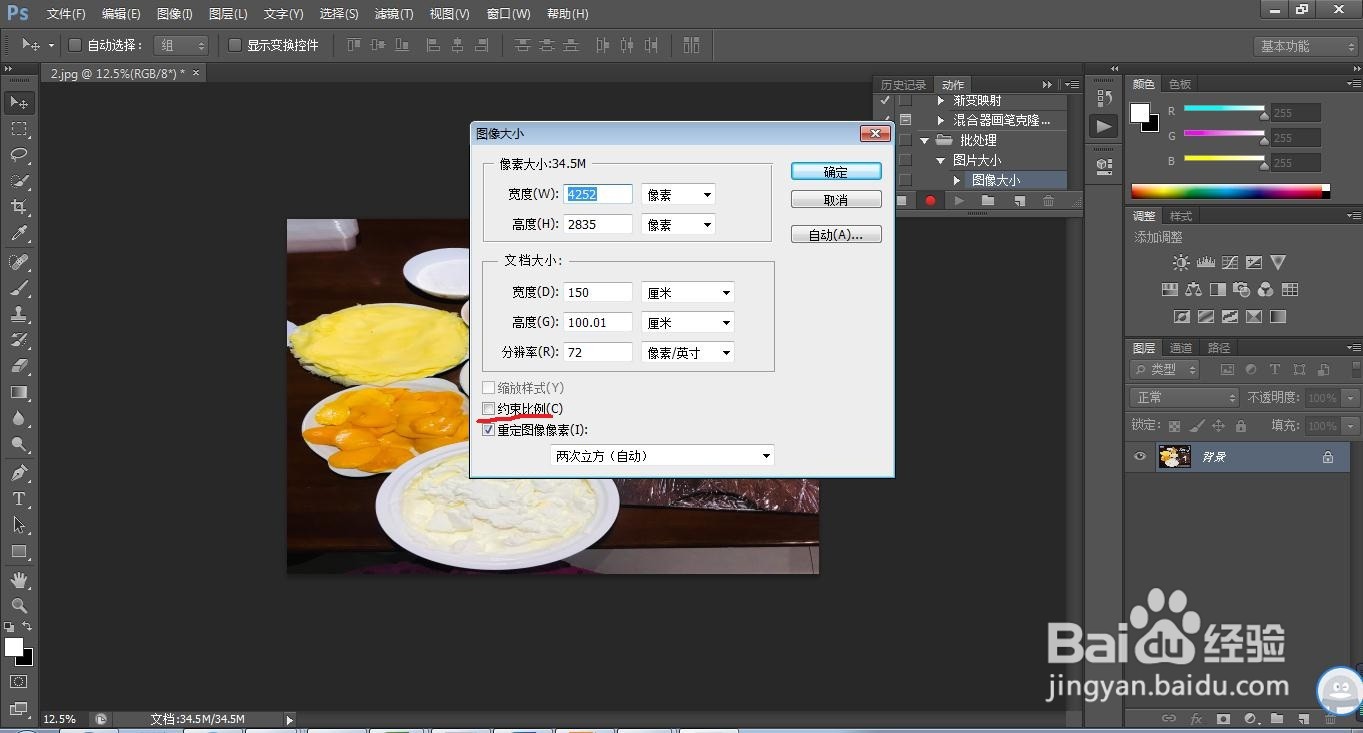Image resolution: width=1363 pixels, height=733 pixels.
Task: Click the foreground color swatch
Action: pyautogui.click(x=12, y=649)
